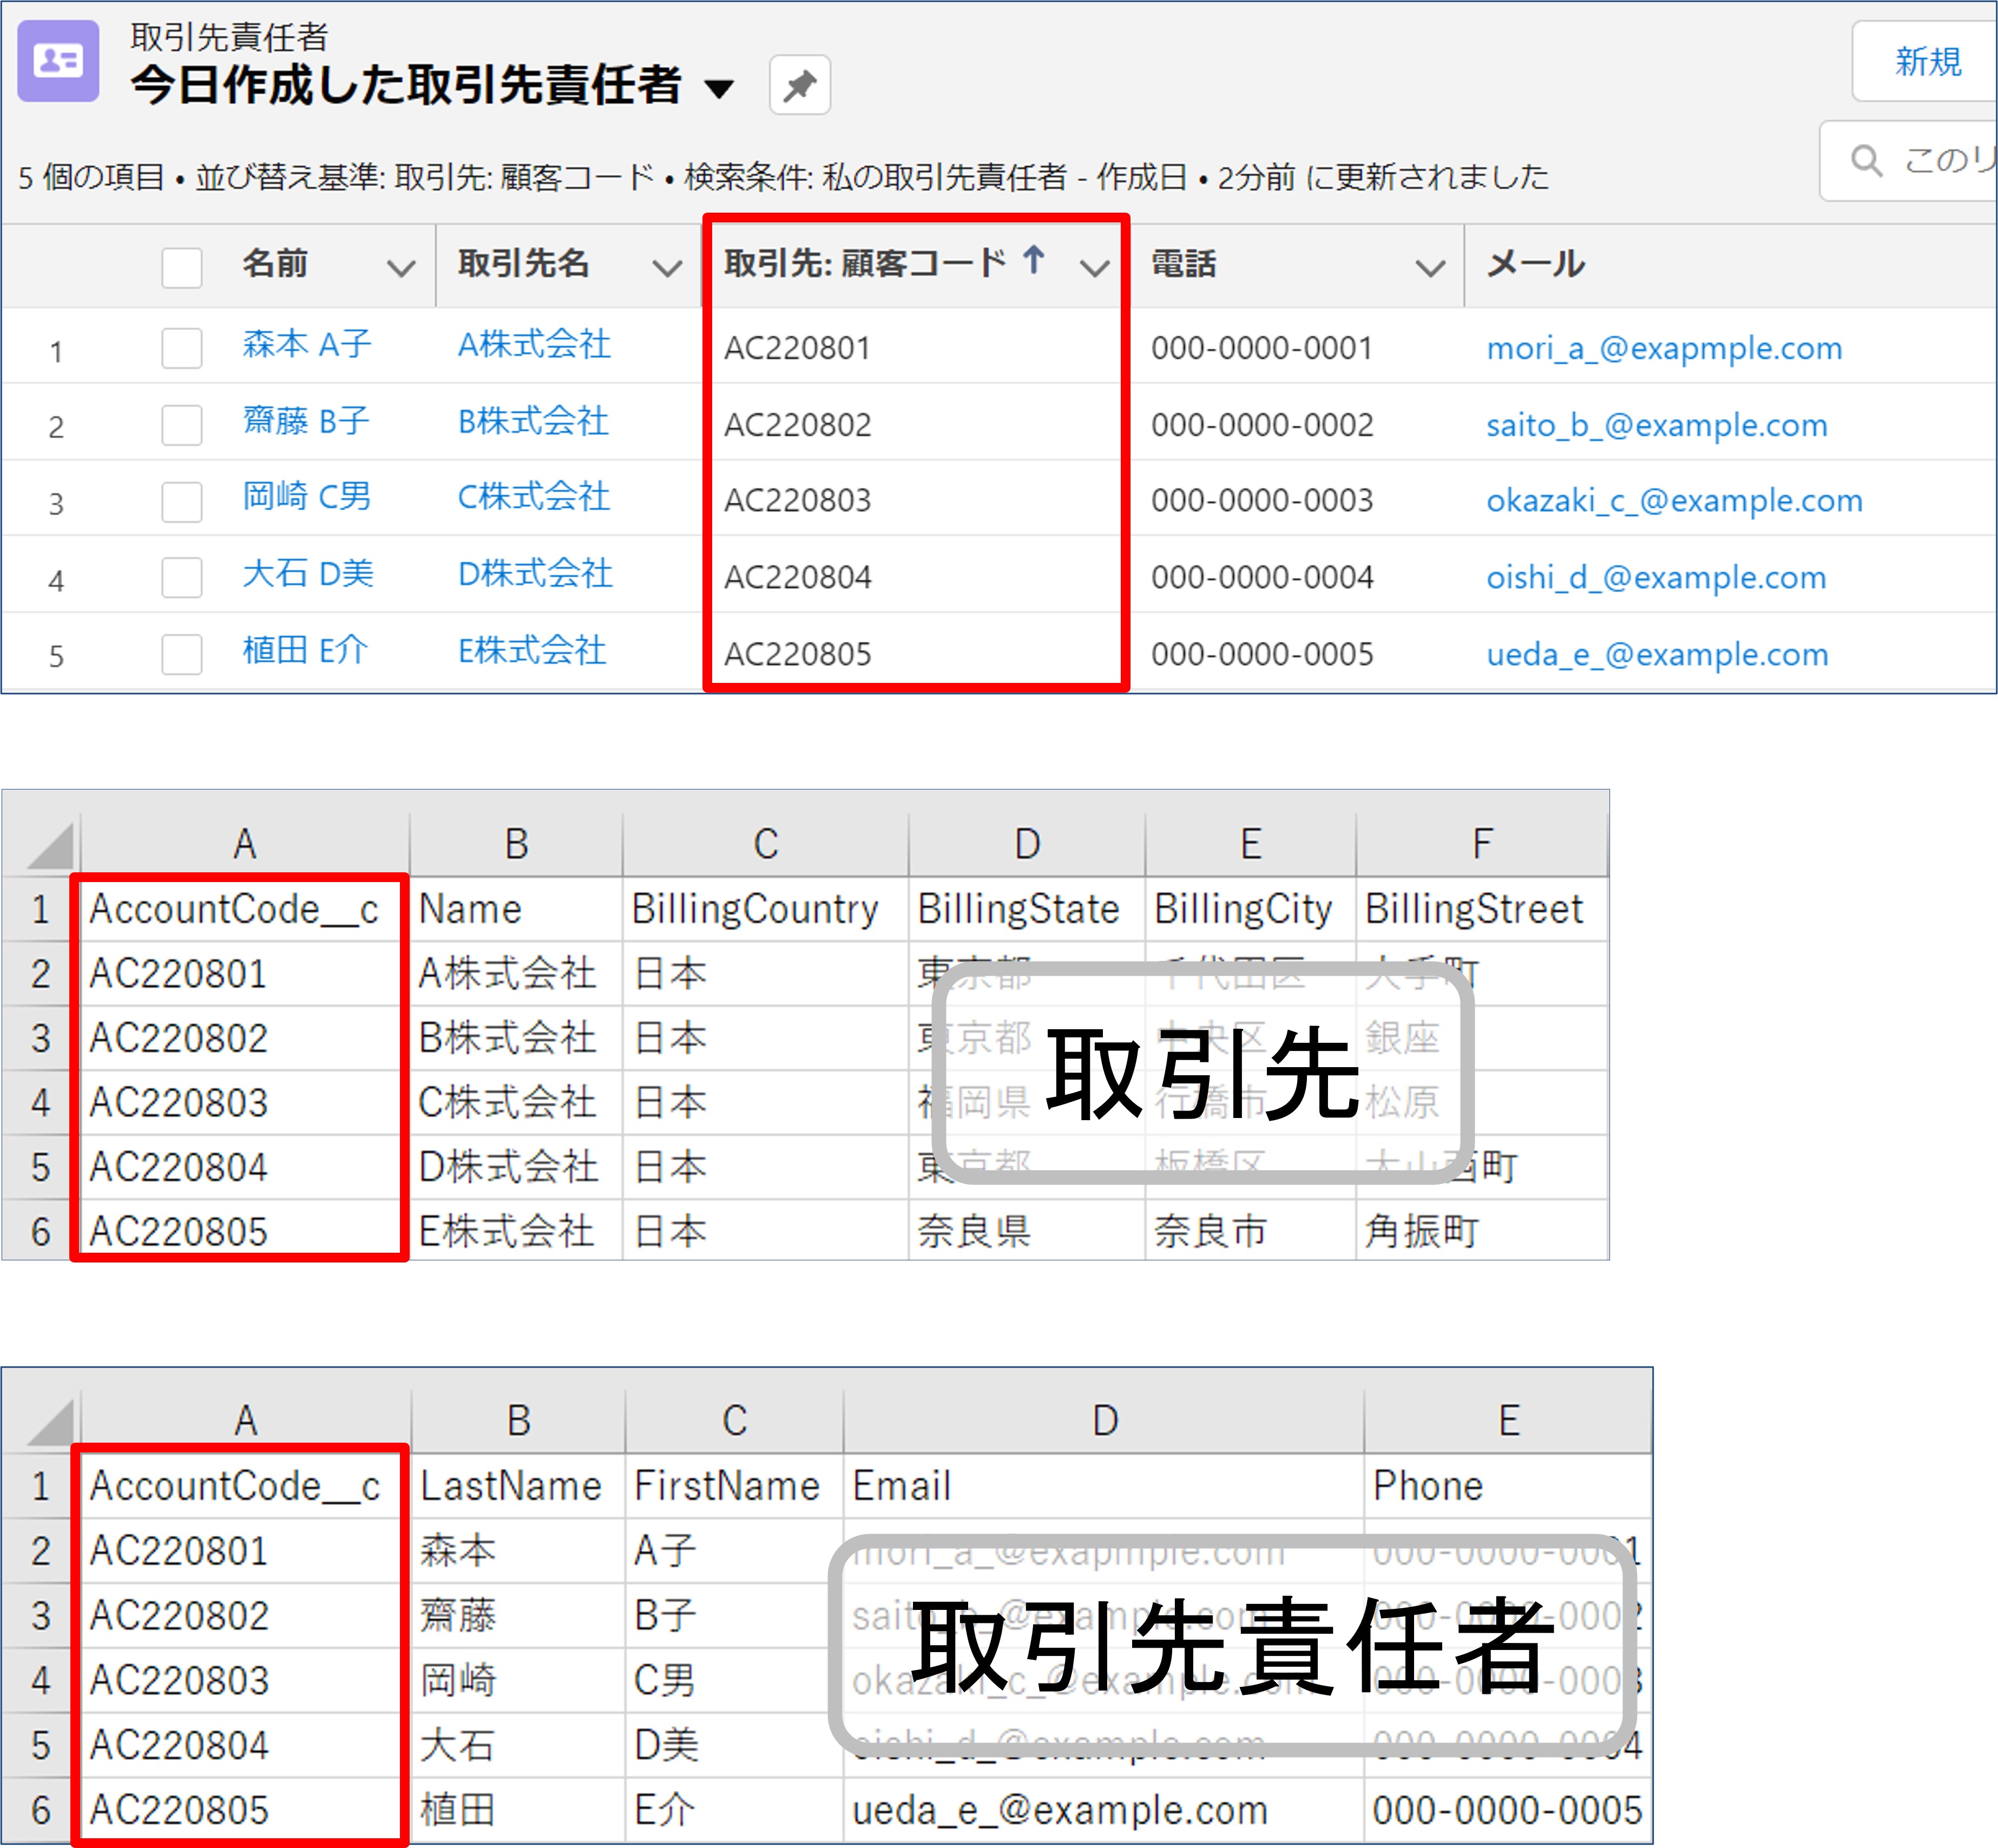
Task: Open contact 岡崎 C男
Action: click(307, 497)
